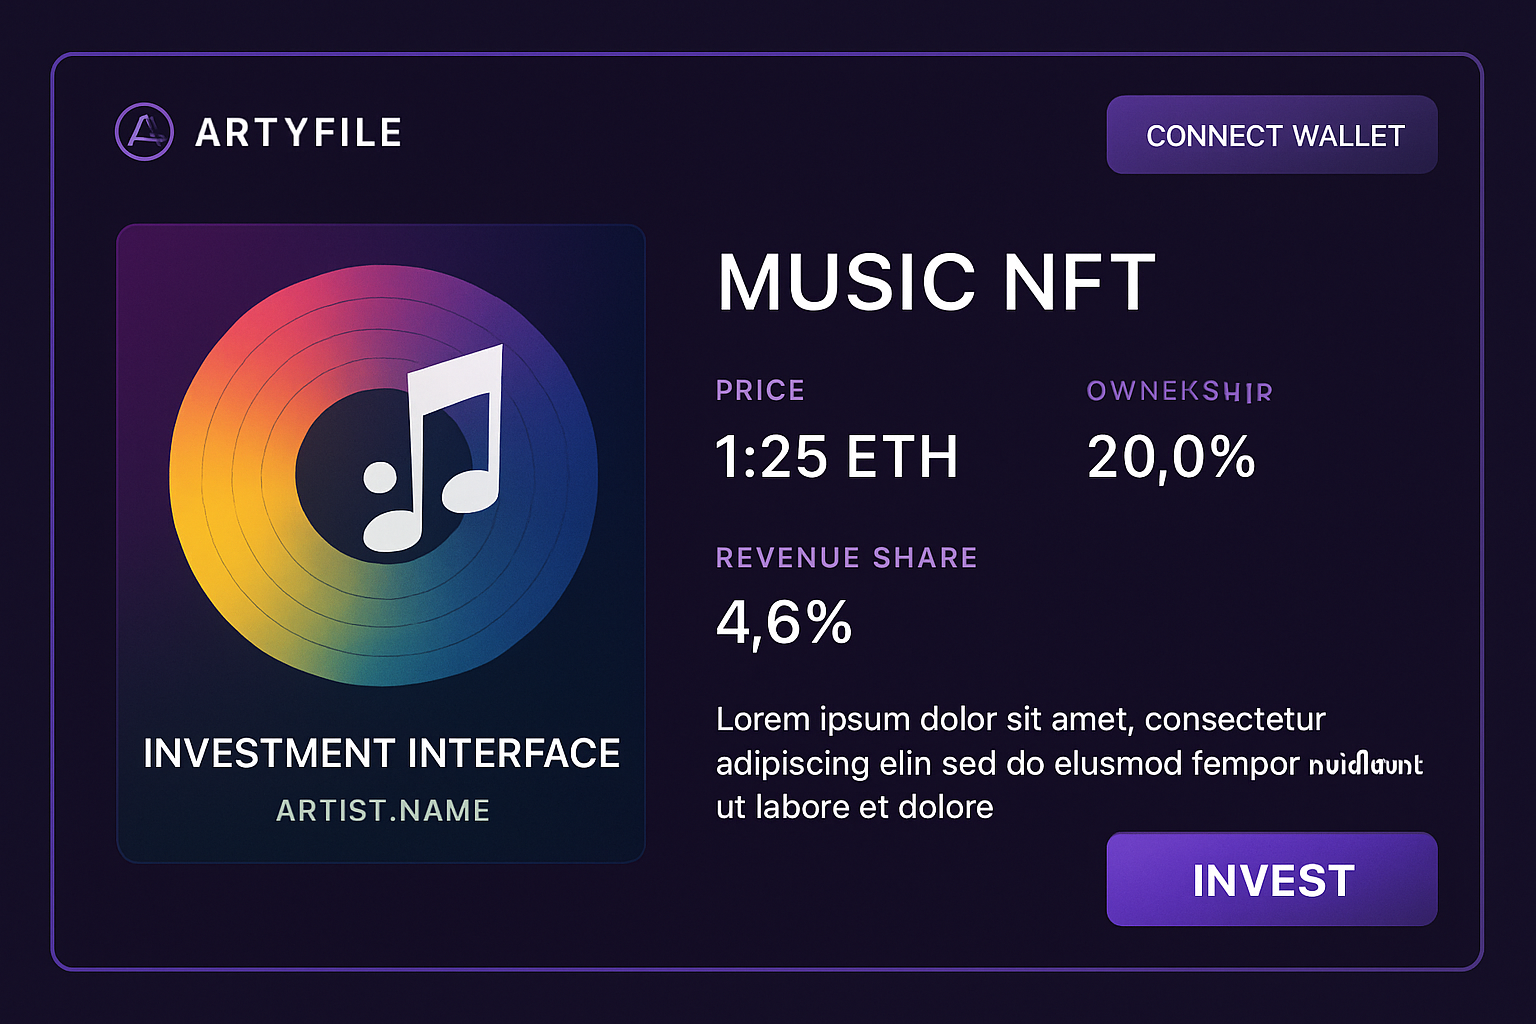The image size is (1536, 1024).
Task: Click the 4,6% revenue share figure
Action: click(783, 622)
